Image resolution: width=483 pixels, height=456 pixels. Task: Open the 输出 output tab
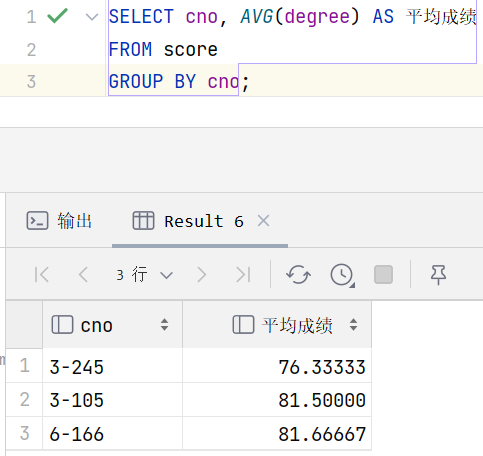(x=59, y=221)
